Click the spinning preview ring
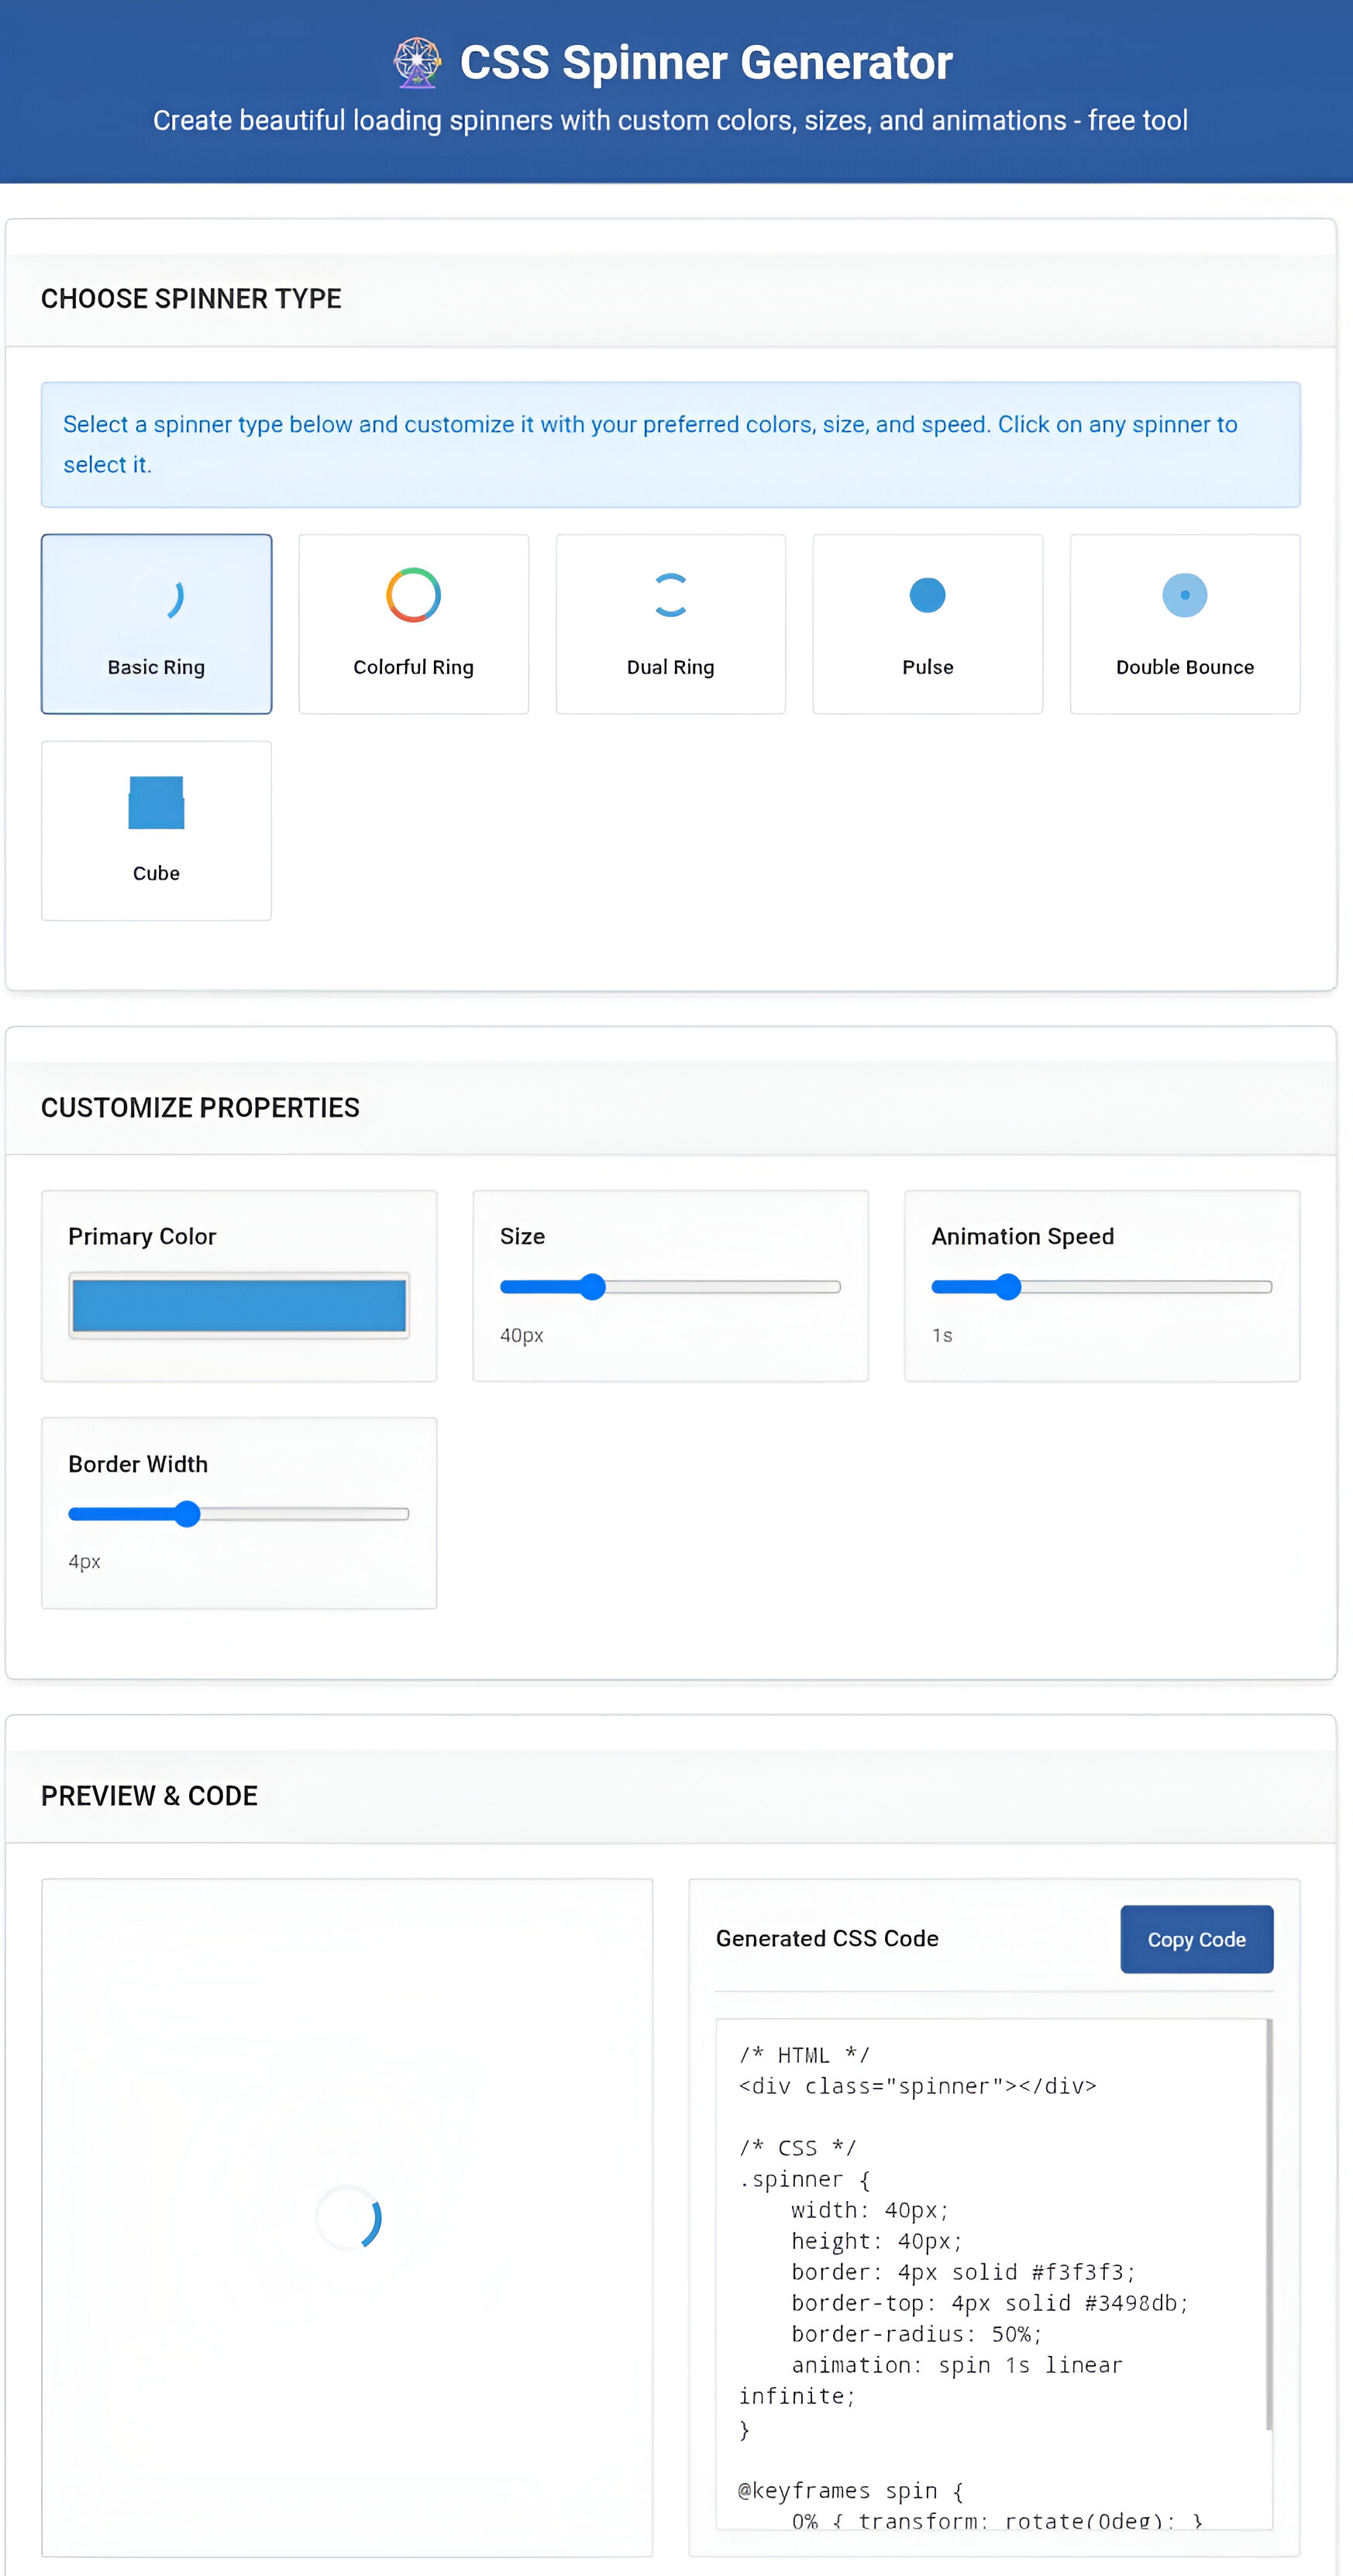Viewport: 1353px width, 2576px height. click(x=348, y=2218)
